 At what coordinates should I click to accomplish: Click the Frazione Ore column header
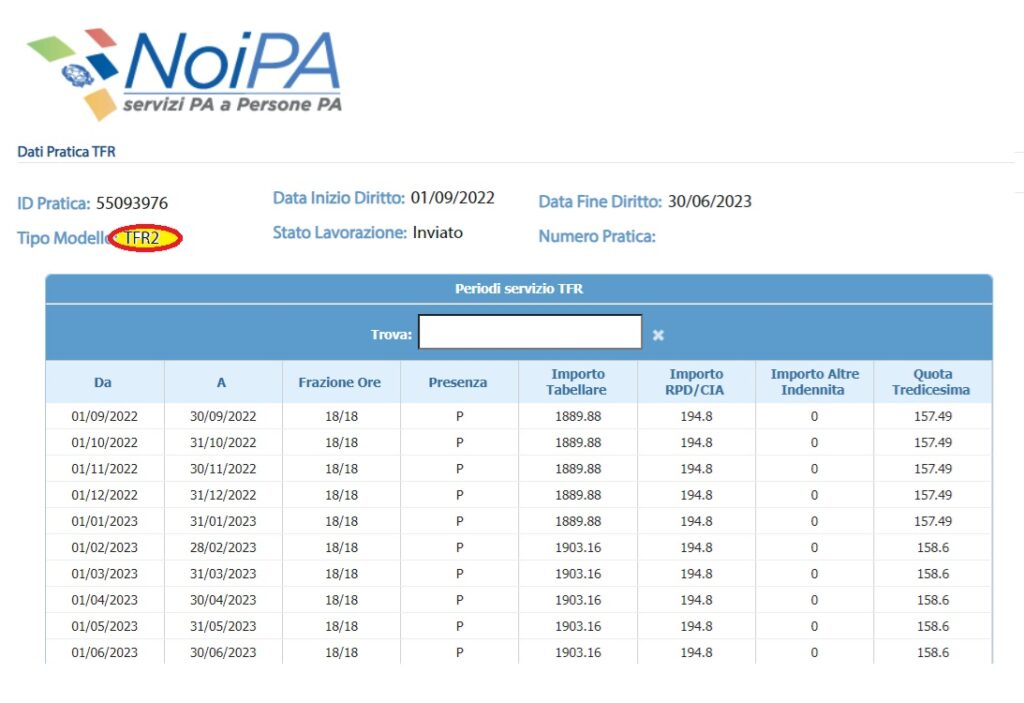(x=340, y=382)
